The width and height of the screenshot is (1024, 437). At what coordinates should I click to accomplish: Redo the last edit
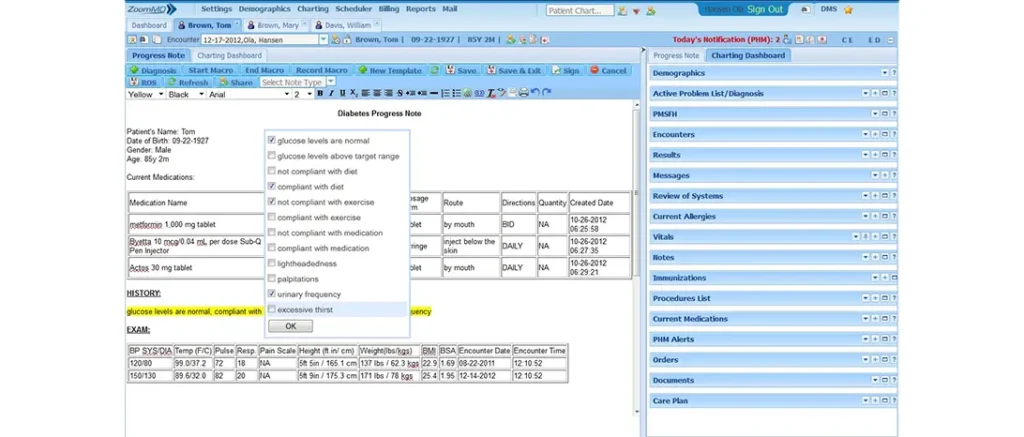pos(547,93)
